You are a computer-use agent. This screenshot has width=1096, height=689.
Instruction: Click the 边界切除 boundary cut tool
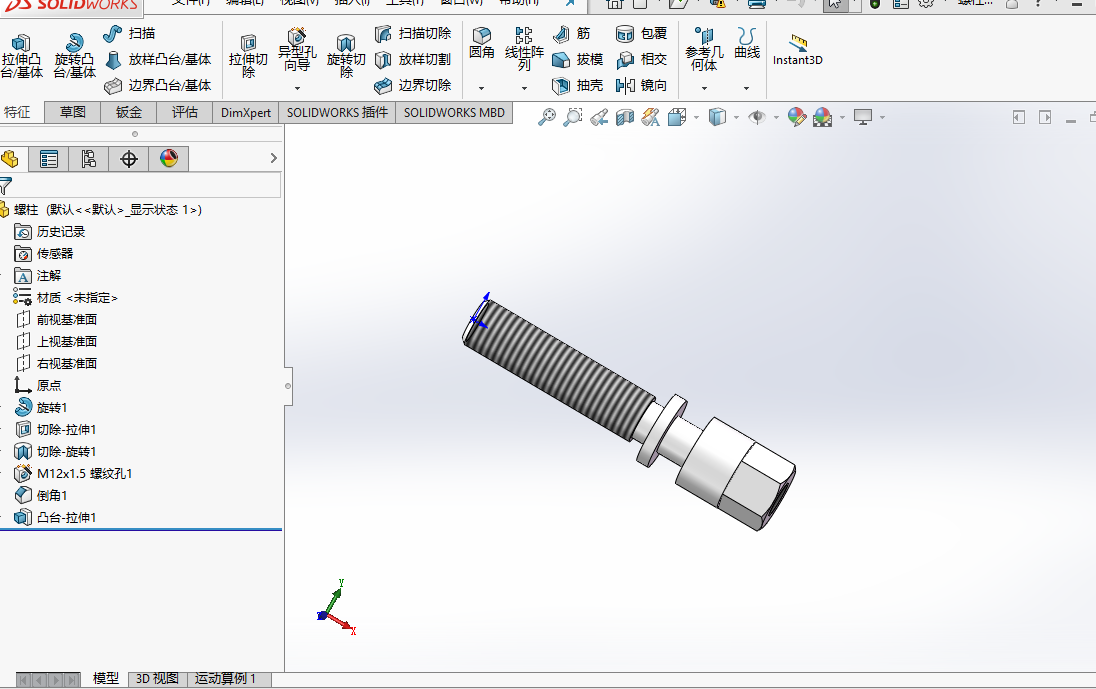click(x=413, y=85)
